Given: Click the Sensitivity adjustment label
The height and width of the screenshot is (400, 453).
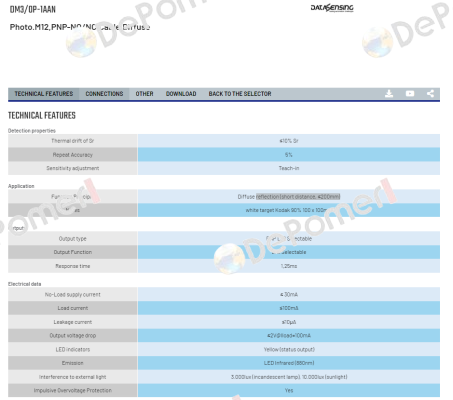Looking at the screenshot, I should 73,168.
